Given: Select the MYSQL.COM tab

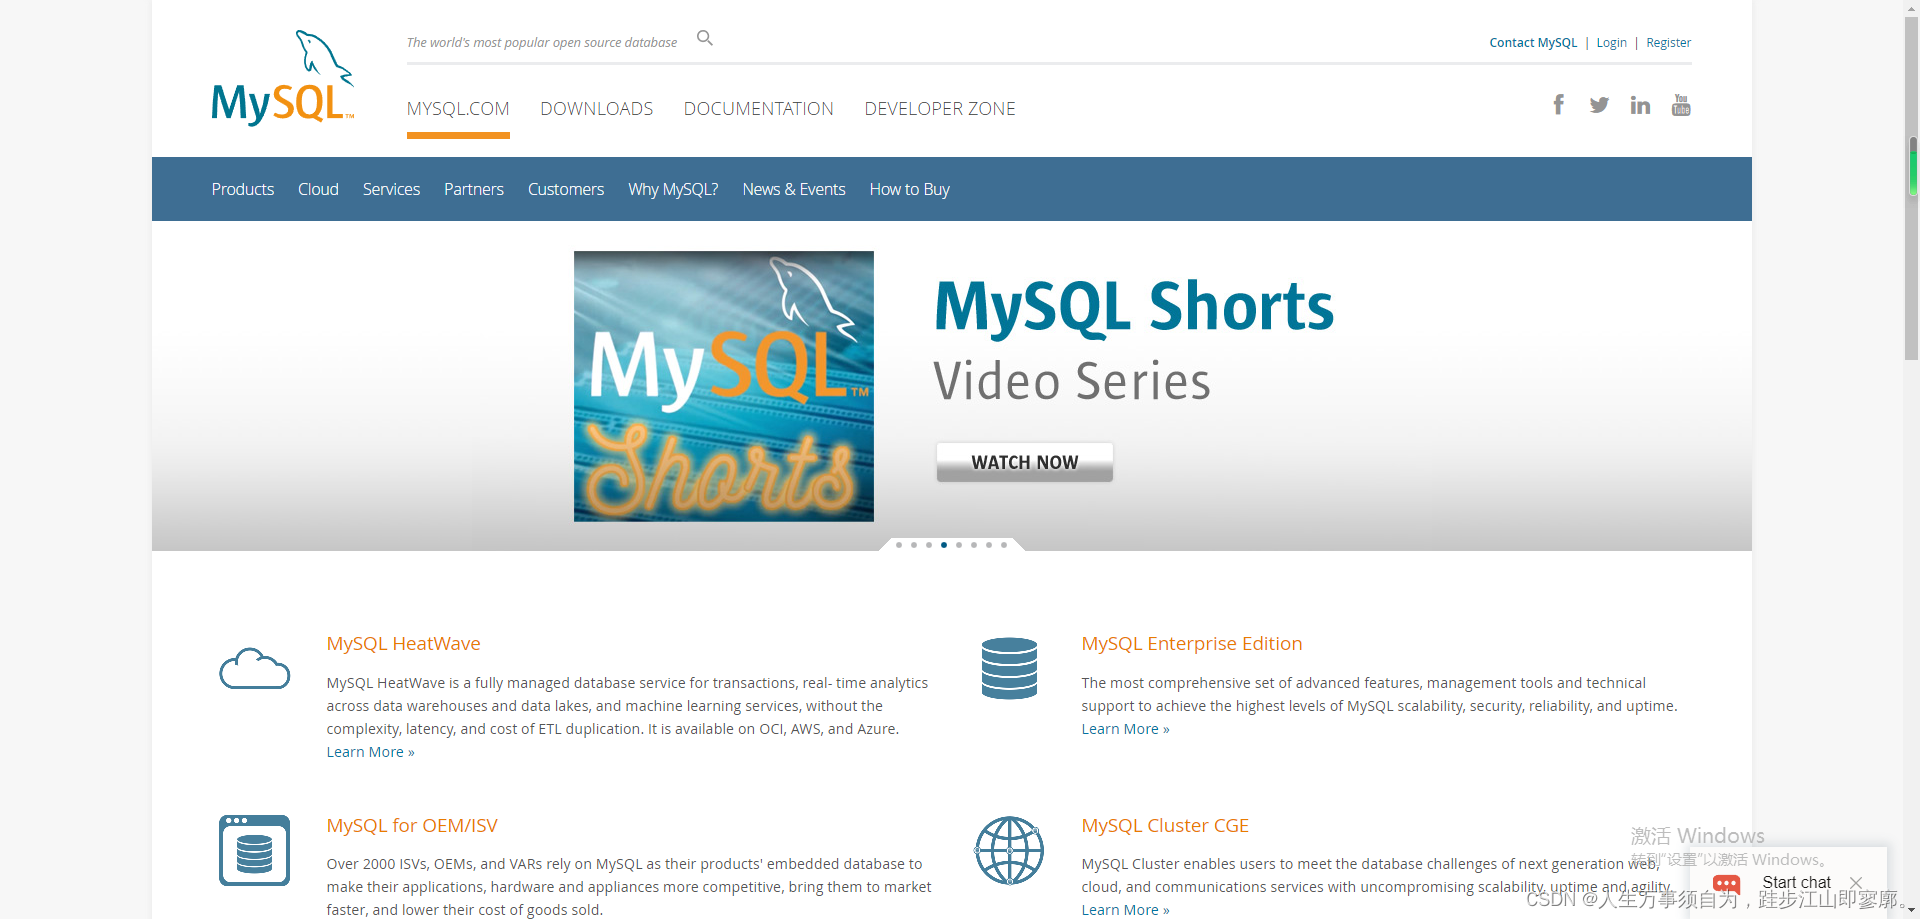Looking at the screenshot, I should (458, 109).
